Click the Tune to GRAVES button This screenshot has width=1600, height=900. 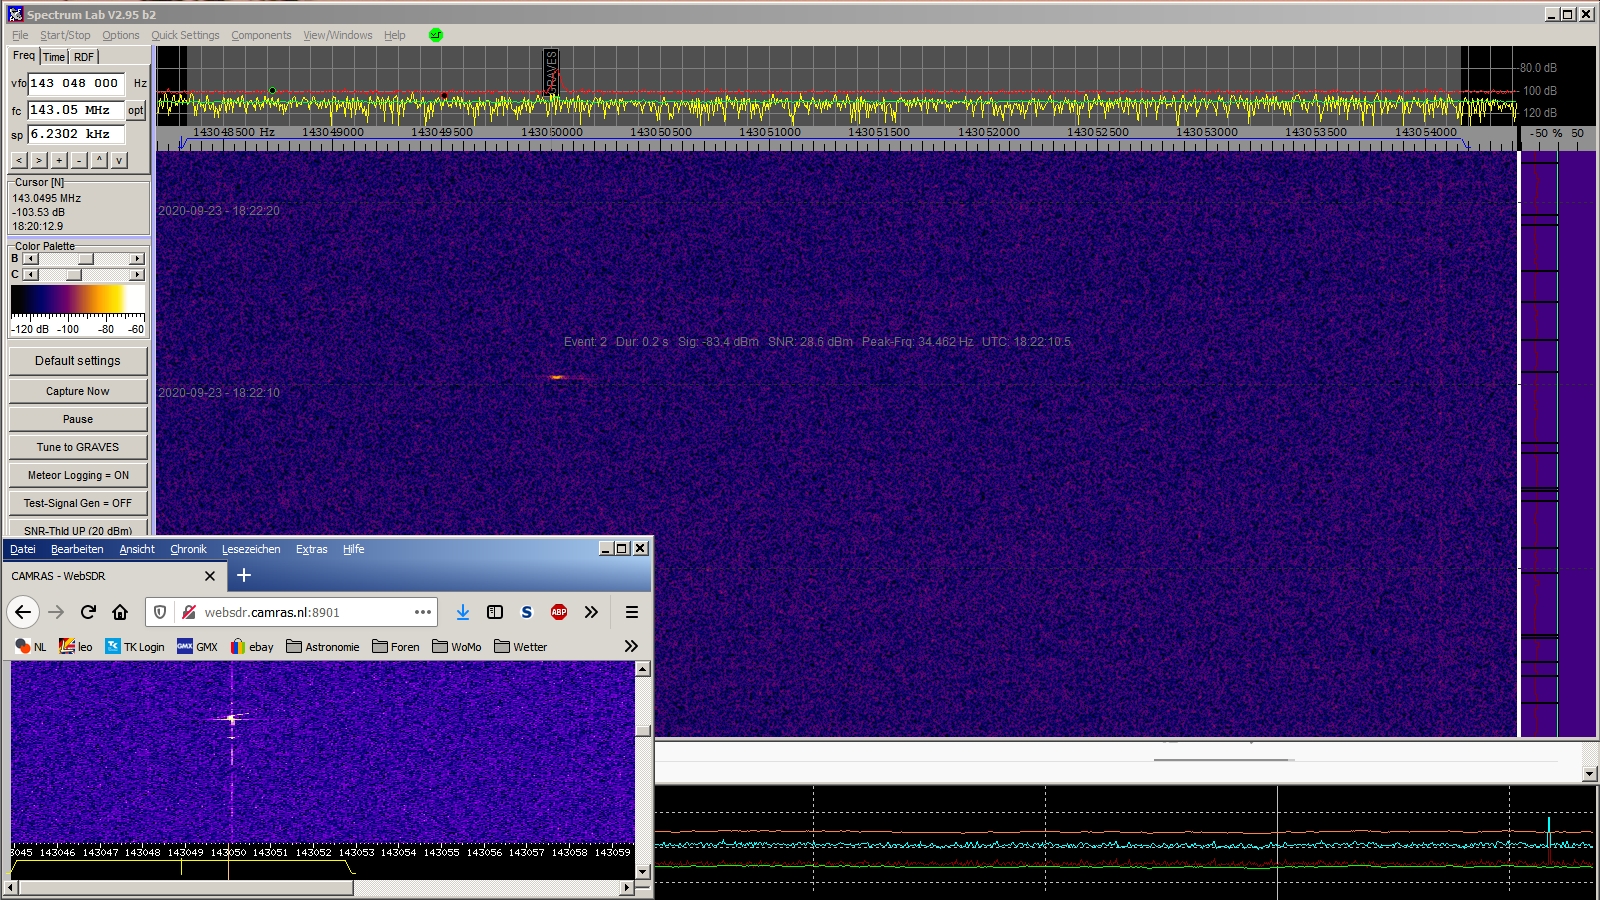tap(78, 447)
